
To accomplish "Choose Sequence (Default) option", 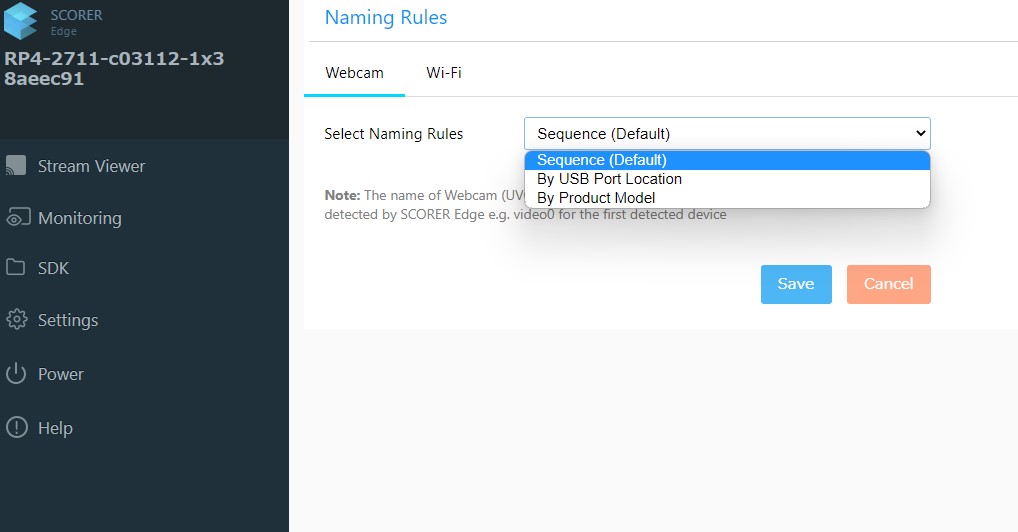I will click(602, 160).
